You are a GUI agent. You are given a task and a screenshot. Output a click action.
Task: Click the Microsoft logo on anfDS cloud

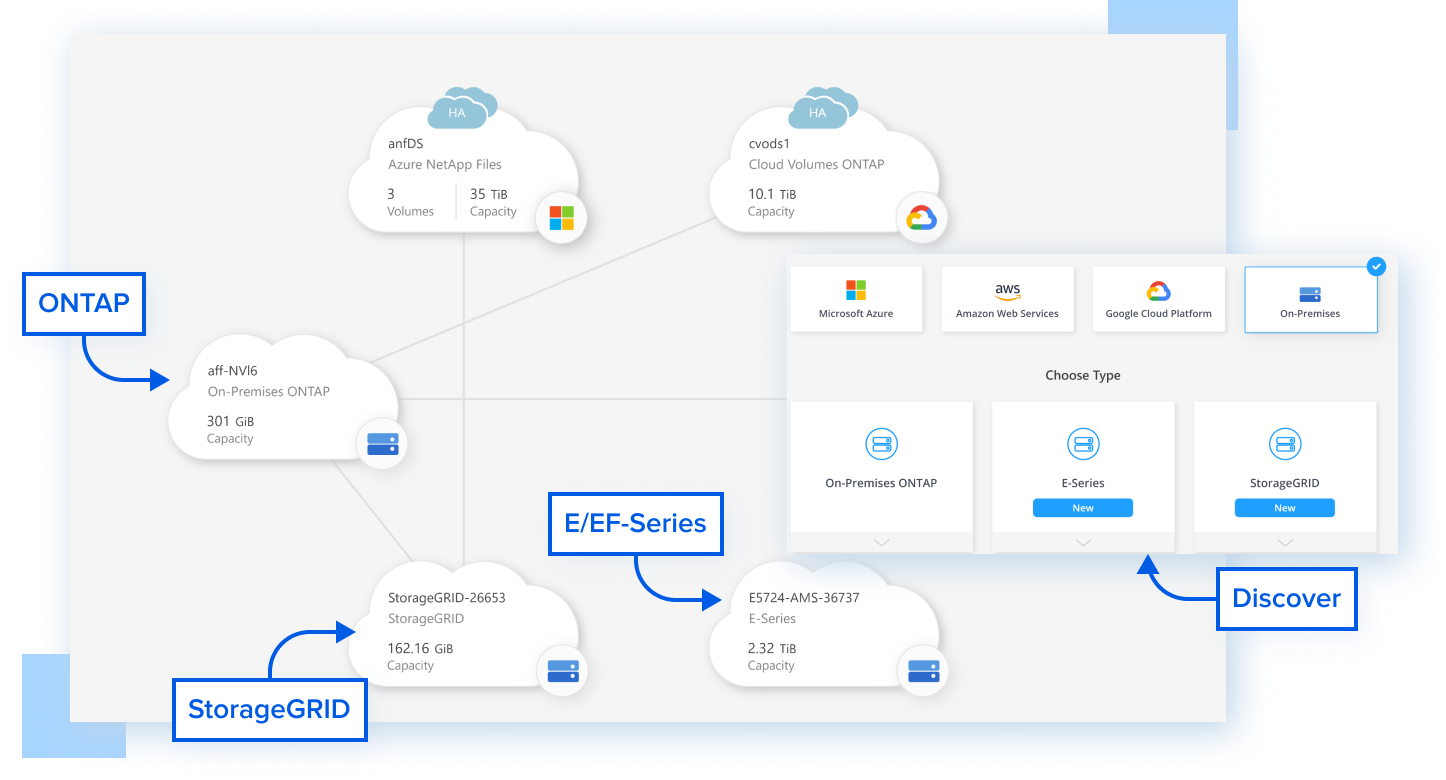[x=561, y=218]
